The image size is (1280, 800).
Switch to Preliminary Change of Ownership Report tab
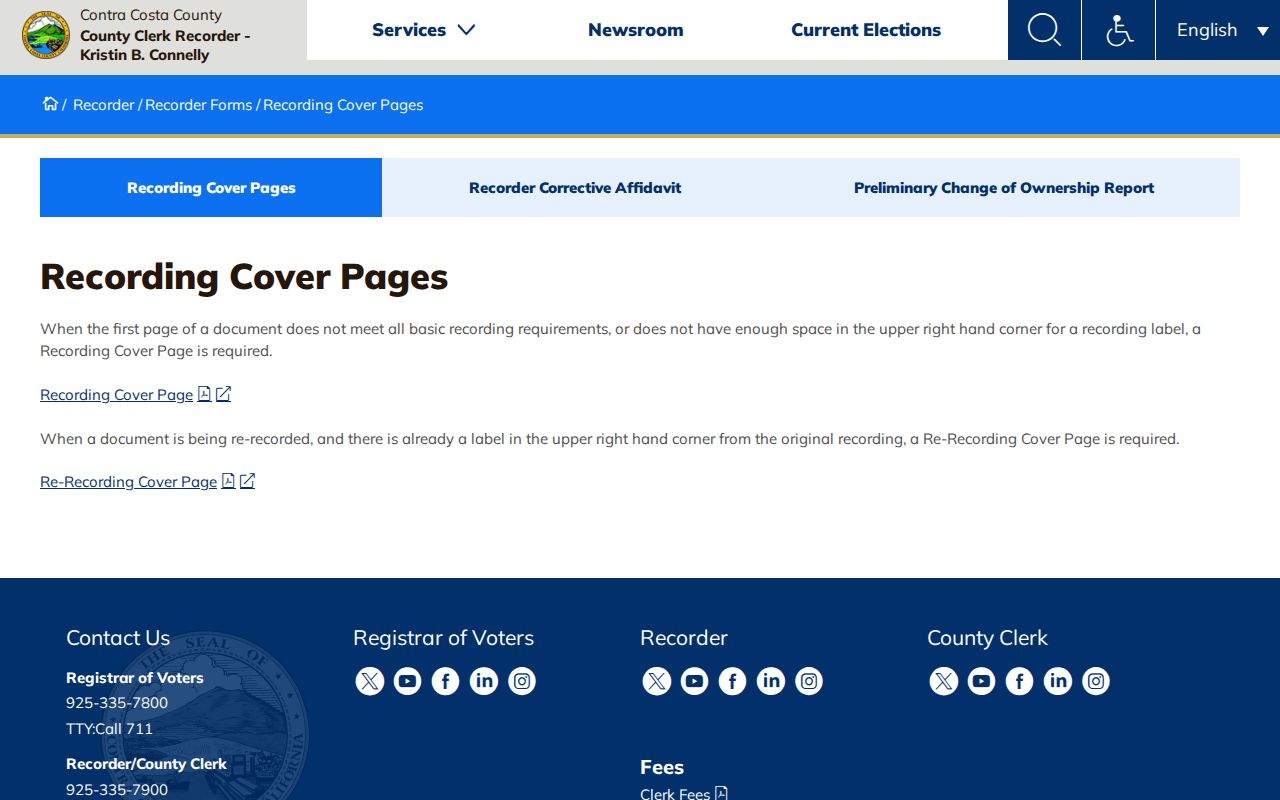(x=1004, y=188)
